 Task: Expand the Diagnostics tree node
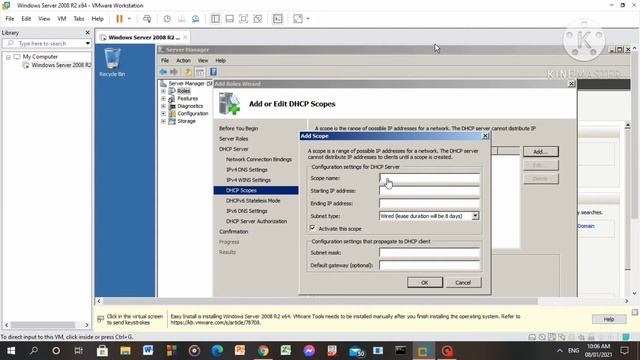(x=163, y=106)
